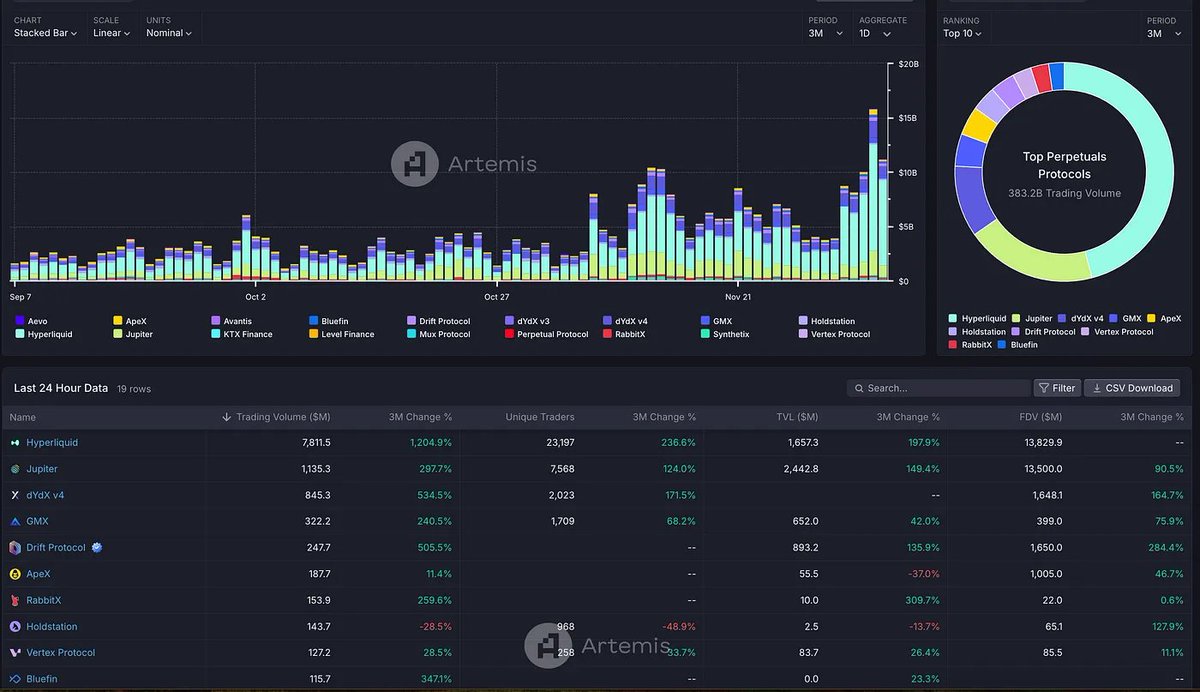Click the Vertex Protocol logo icon

[15, 653]
